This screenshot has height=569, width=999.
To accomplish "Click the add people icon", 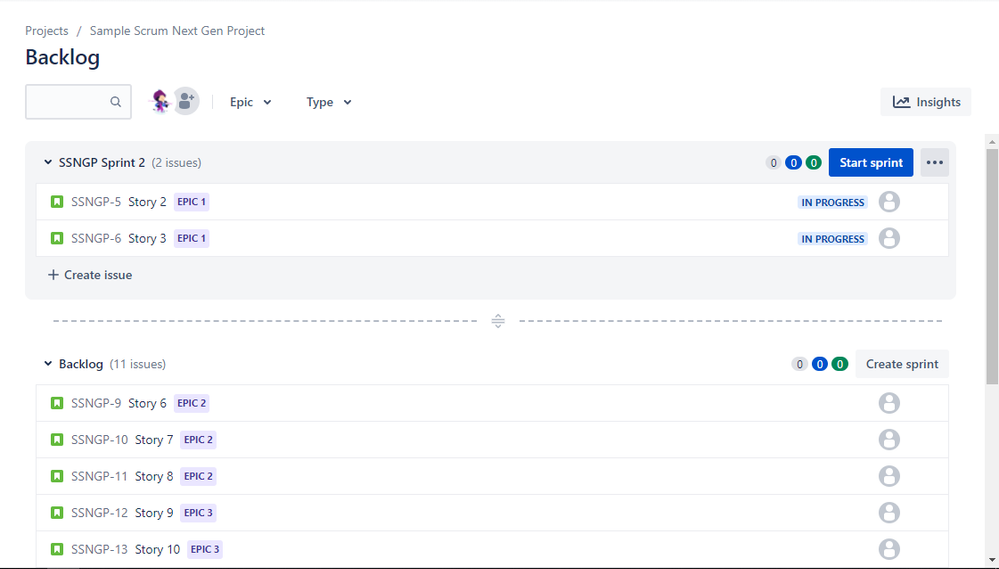I will 186,101.
